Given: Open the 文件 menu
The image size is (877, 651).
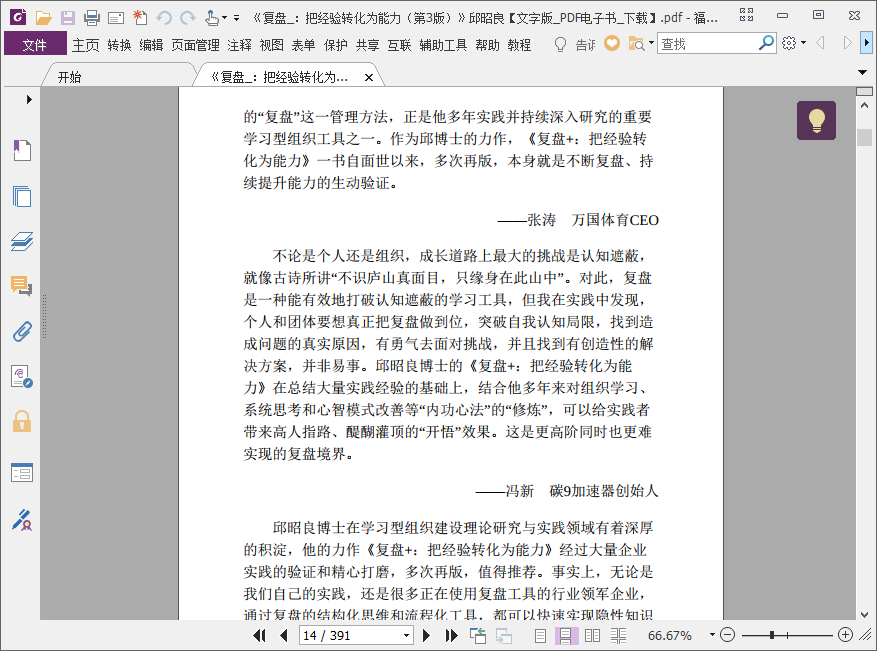Looking at the screenshot, I should 35,44.
